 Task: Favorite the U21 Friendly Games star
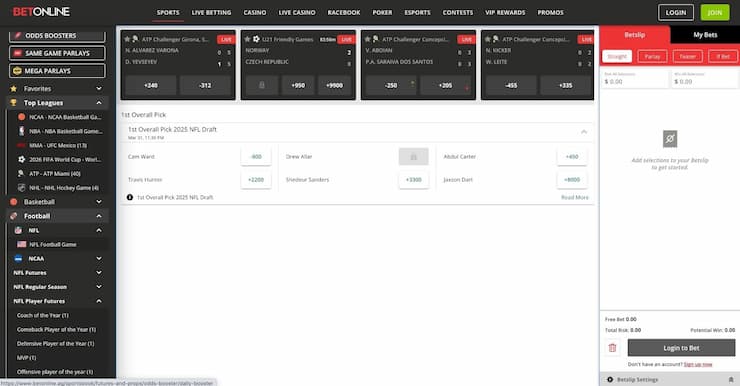coord(247,39)
